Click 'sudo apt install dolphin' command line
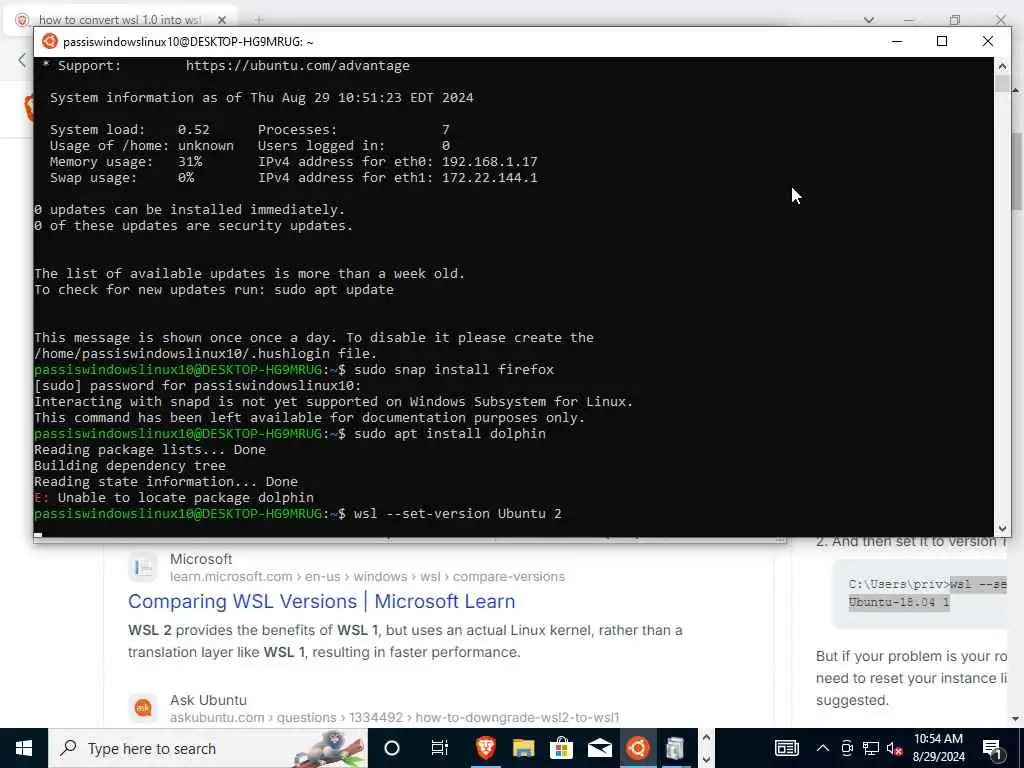The image size is (1024, 768). point(450,434)
